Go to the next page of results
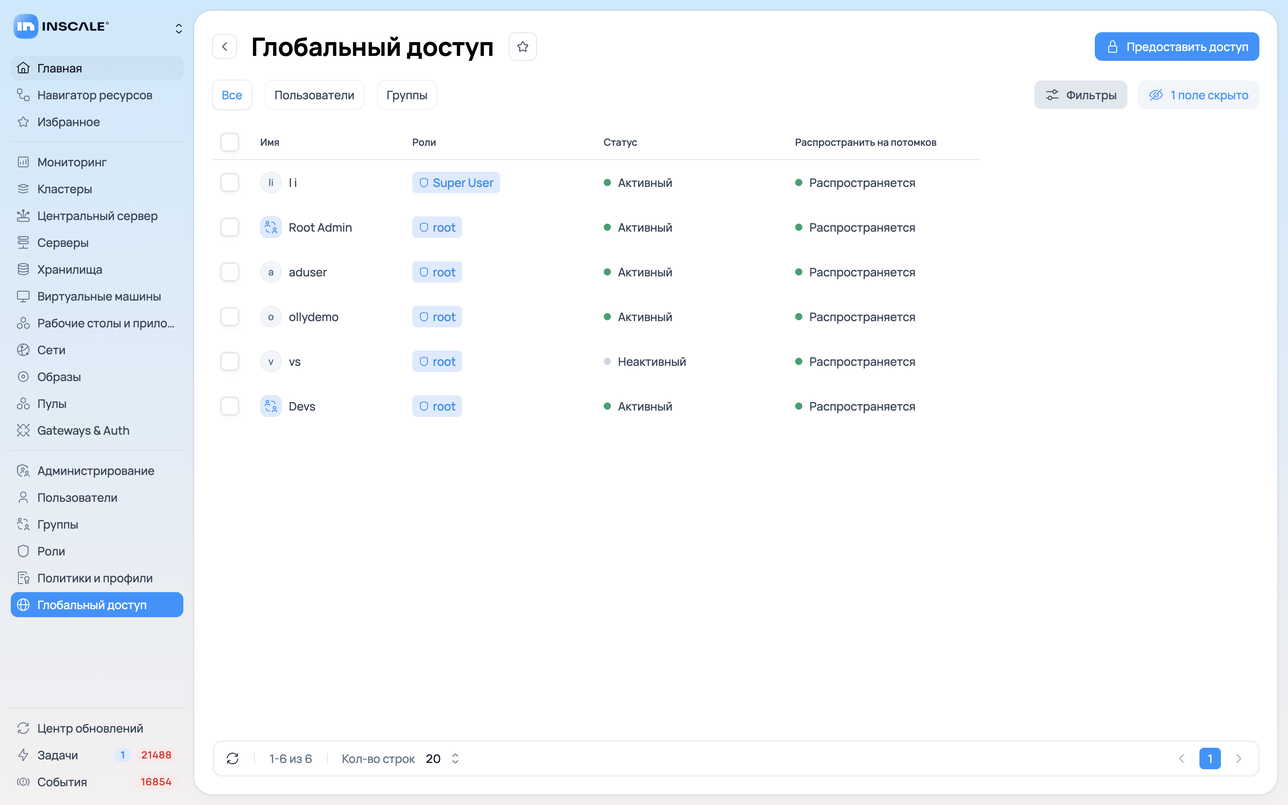This screenshot has width=1288, height=805. pyautogui.click(x=1239, y=759)
